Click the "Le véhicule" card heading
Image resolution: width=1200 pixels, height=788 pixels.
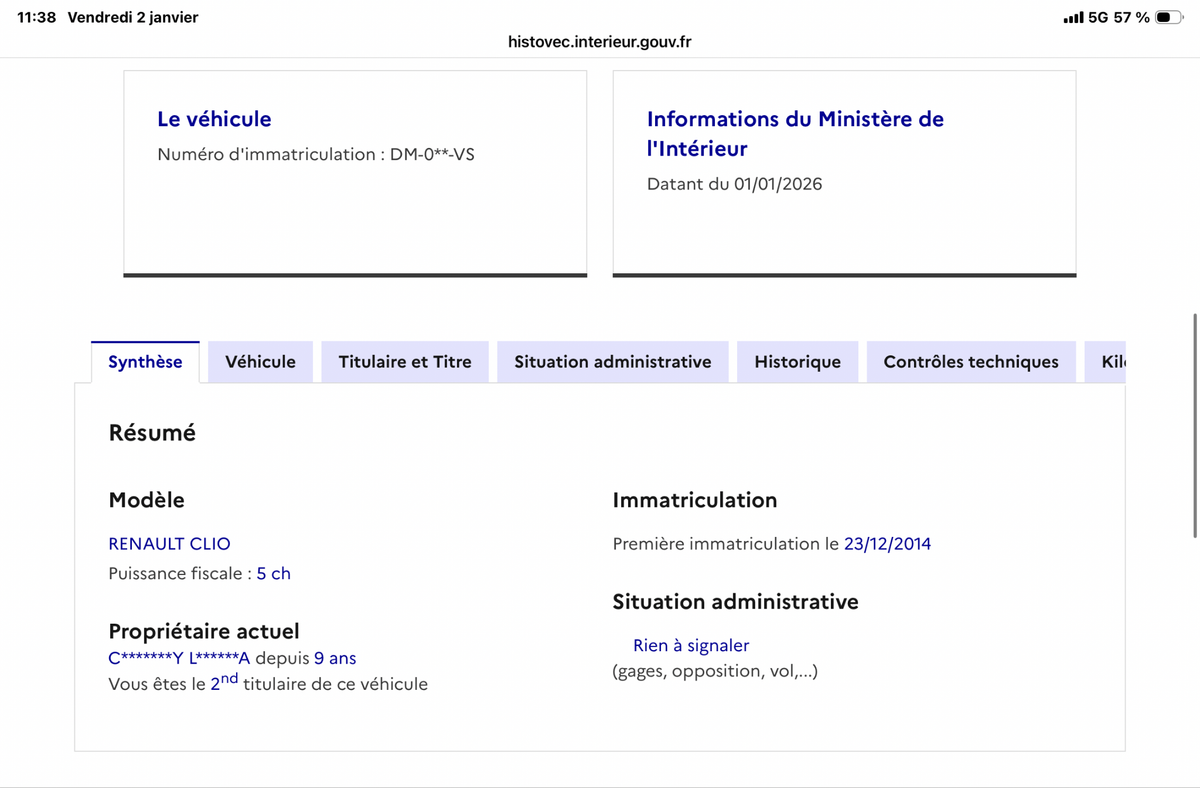[x=214, y=119]
